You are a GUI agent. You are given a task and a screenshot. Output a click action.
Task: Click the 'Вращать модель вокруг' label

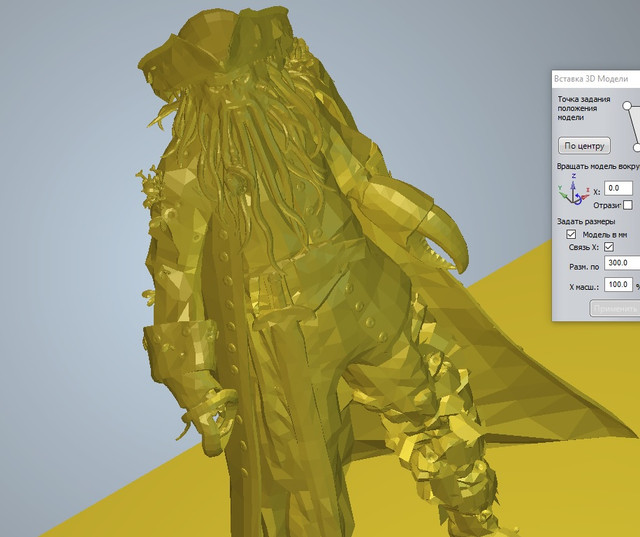pos(598,166)
